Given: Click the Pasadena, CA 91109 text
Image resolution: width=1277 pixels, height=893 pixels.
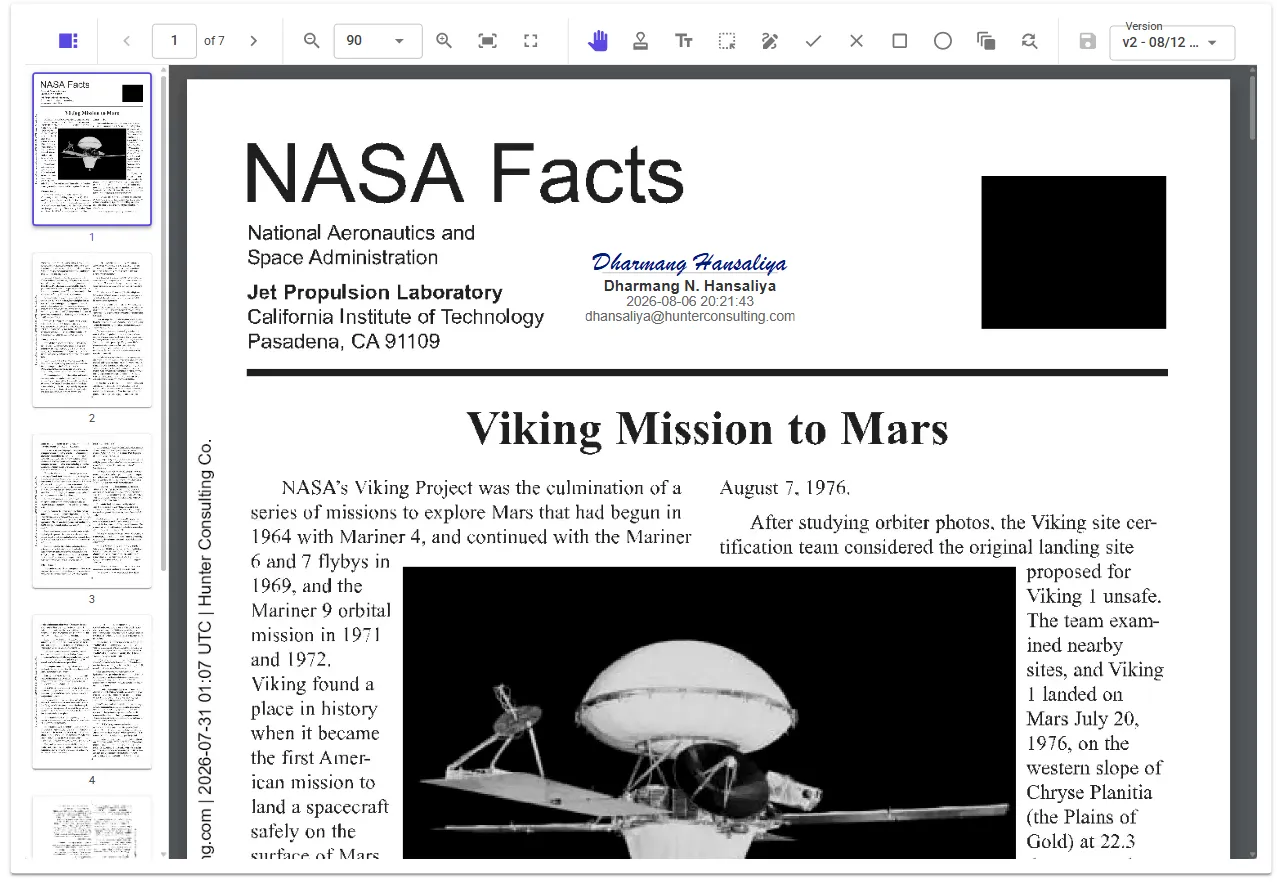Looking at the screenshot, I should coord(344,341).
